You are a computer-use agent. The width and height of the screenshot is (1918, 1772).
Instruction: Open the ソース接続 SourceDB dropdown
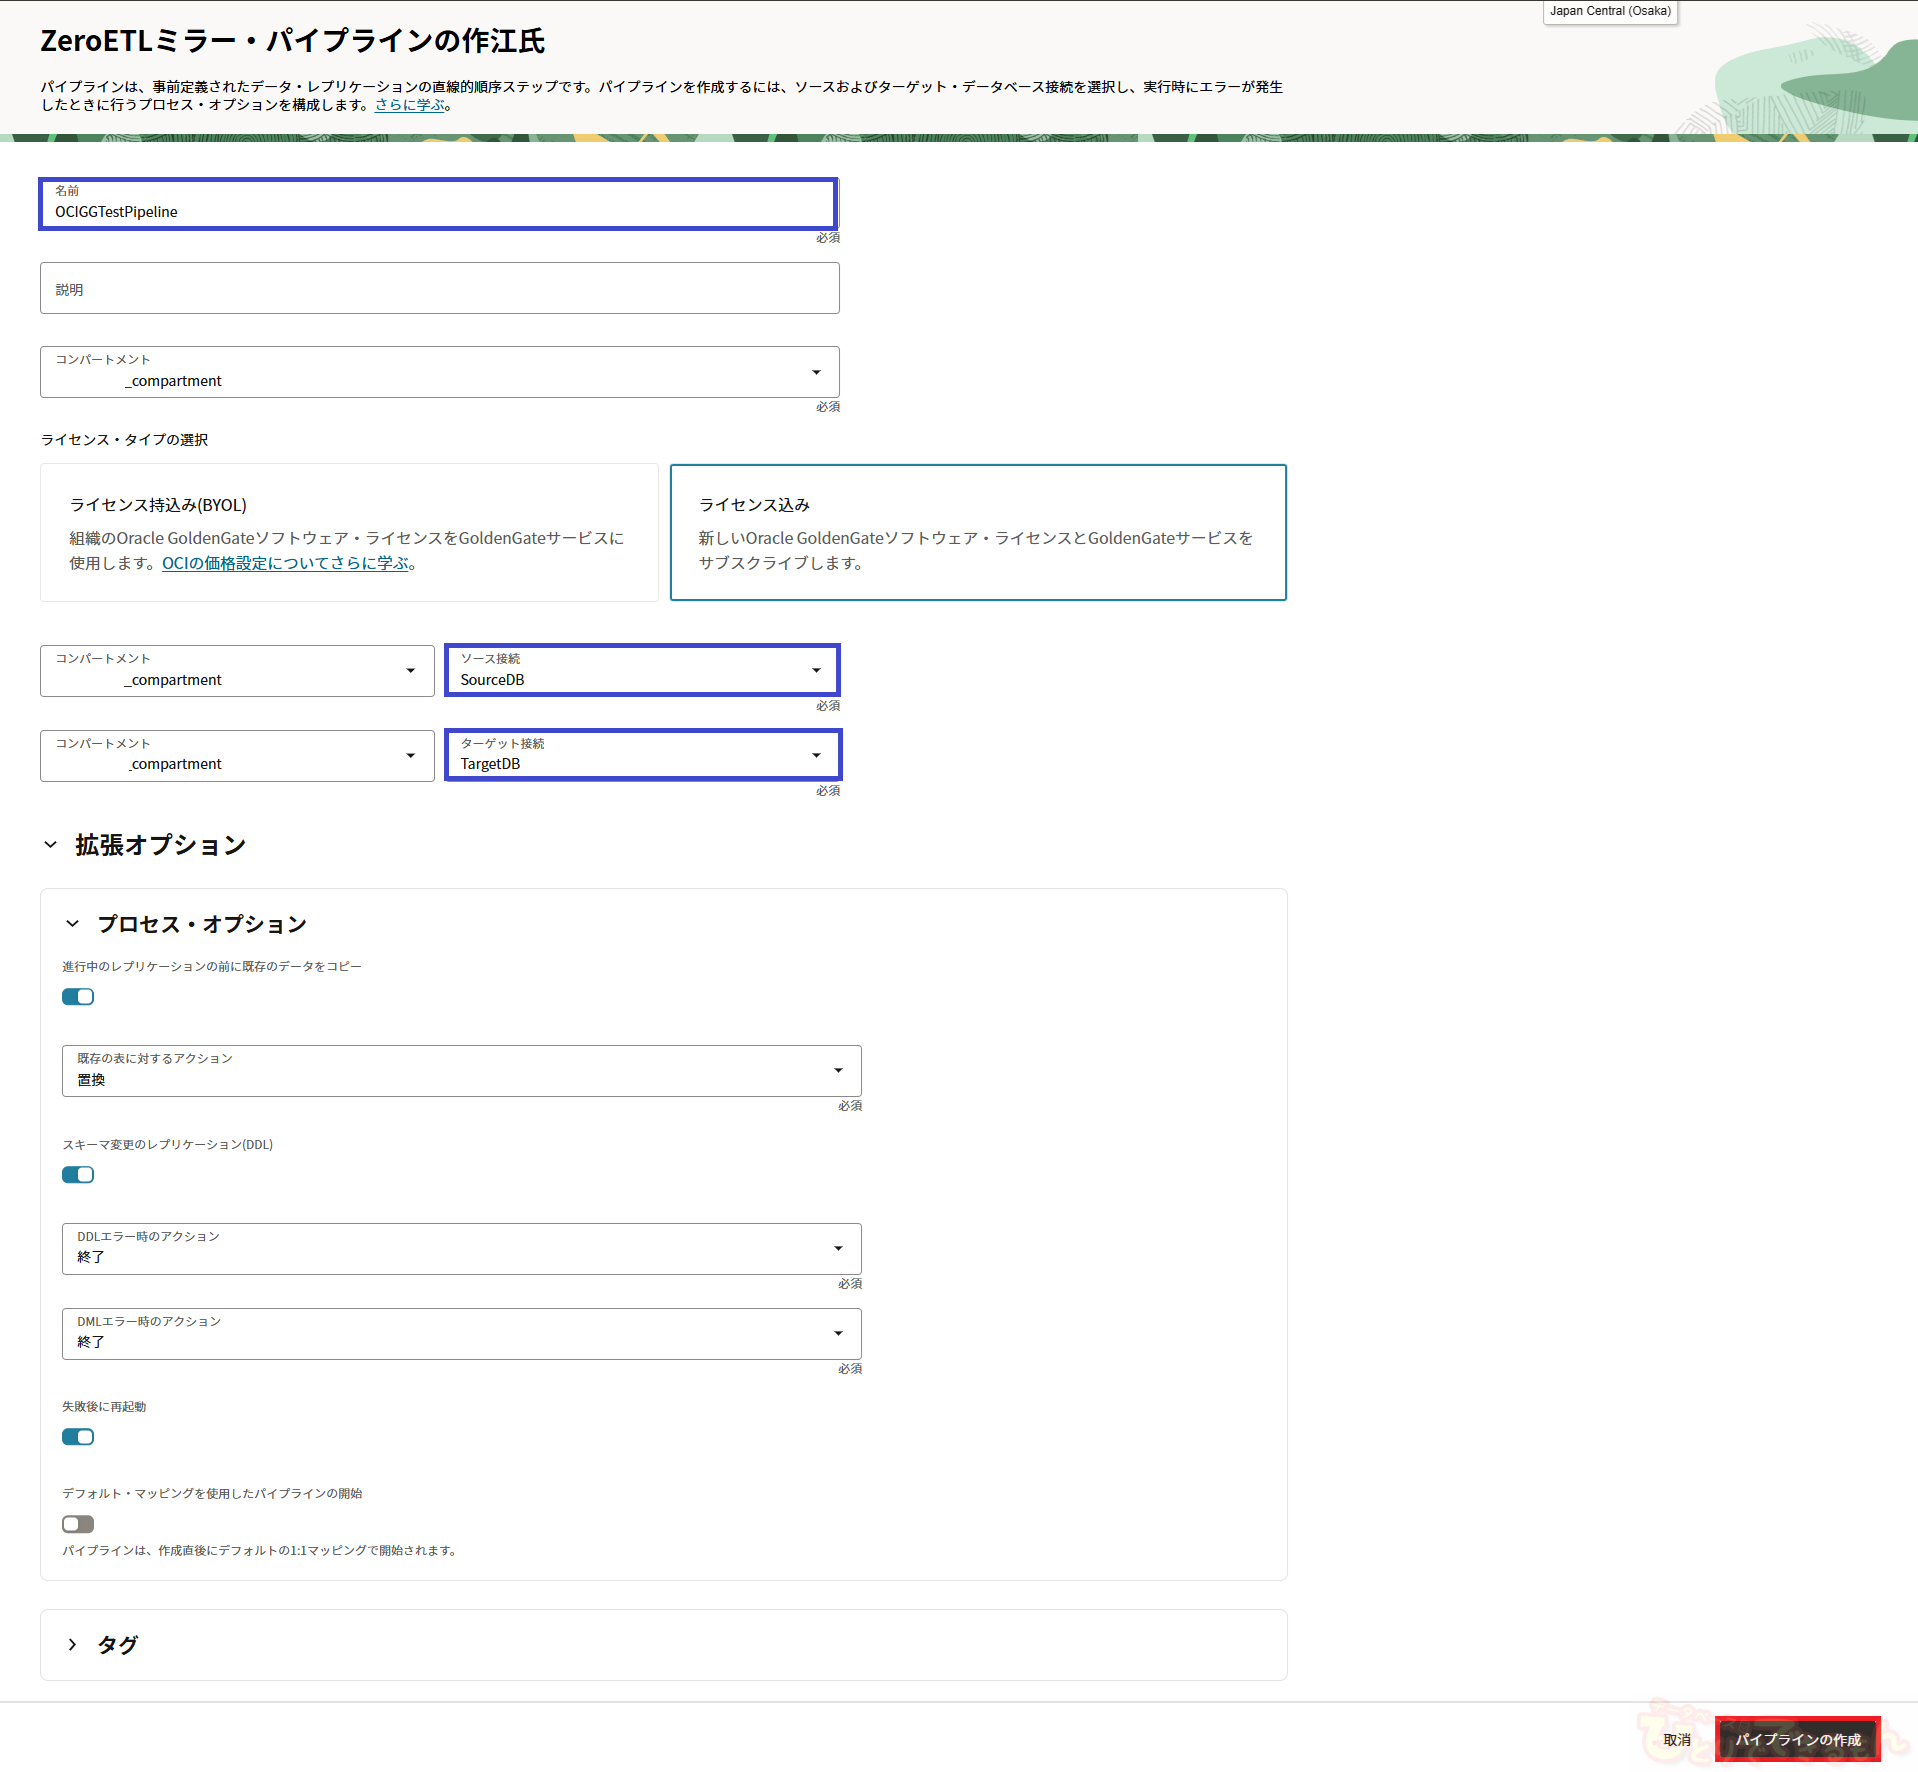coord(642,670)
